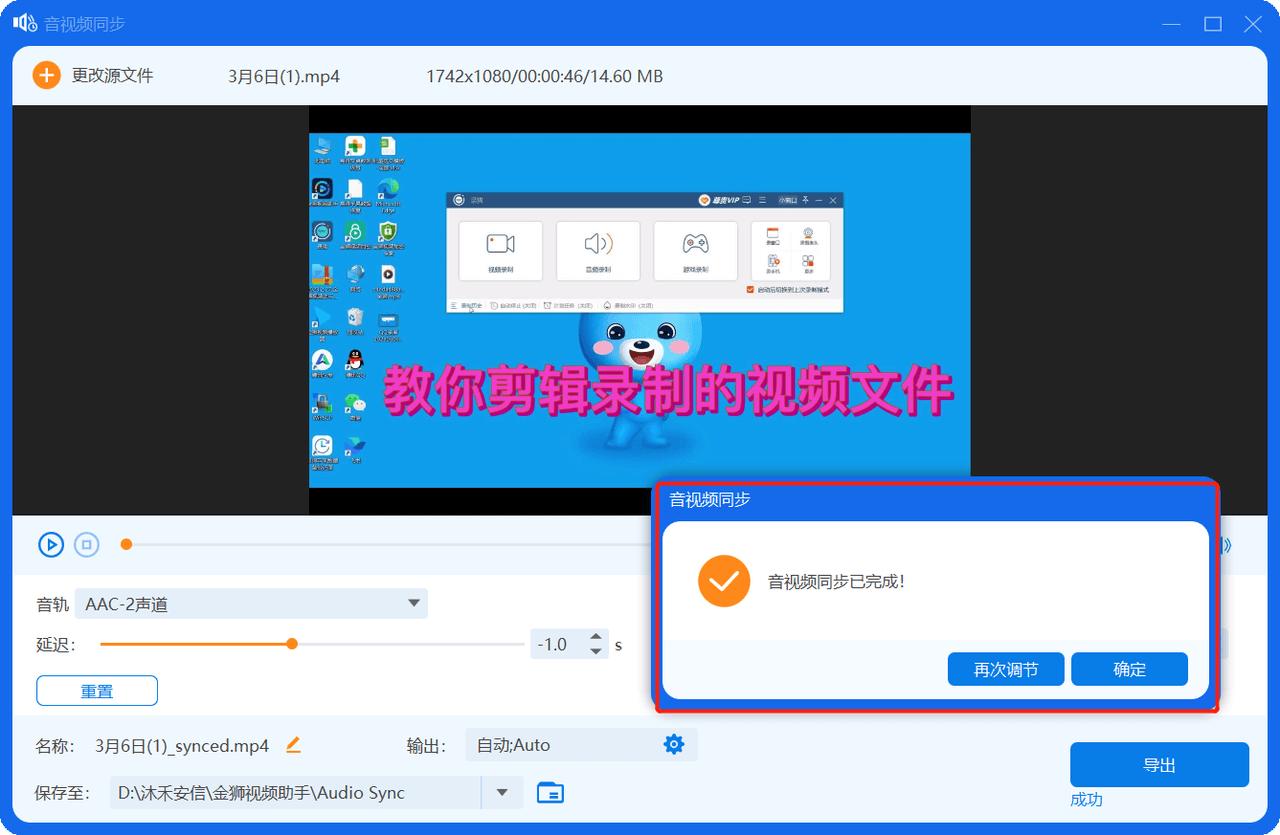1280x835 pixels.
Task: Click 再次调节 to readjust sync
Action: click(x=1006, y=669)
